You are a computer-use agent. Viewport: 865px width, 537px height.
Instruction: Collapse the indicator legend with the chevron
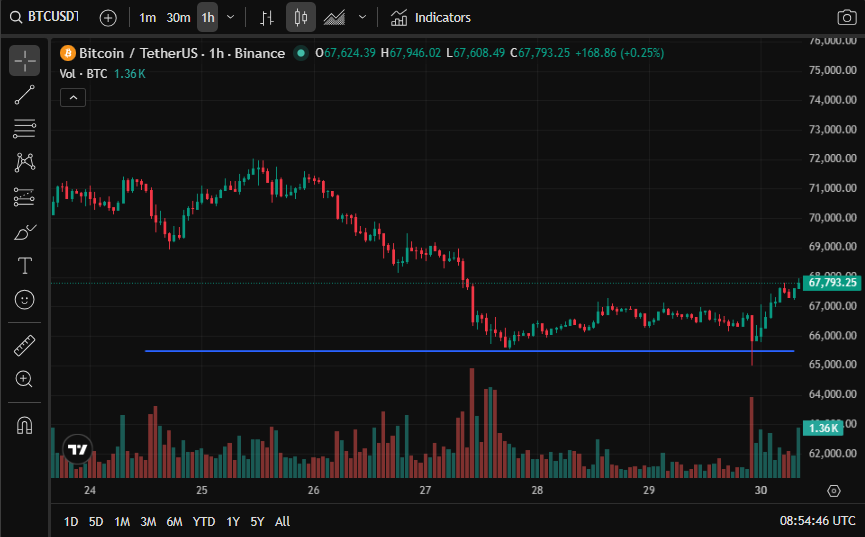(x=73, y=98)
